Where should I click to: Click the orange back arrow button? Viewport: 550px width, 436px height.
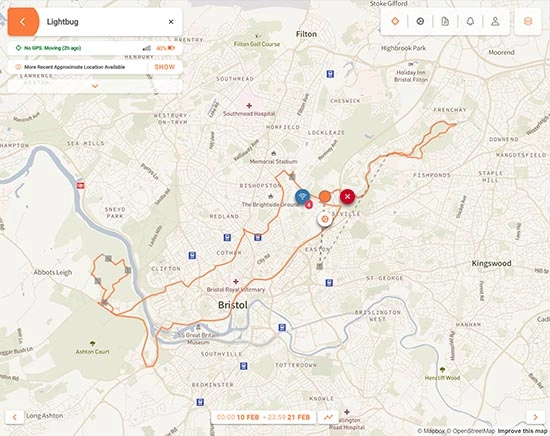click(x=23, y=22)
